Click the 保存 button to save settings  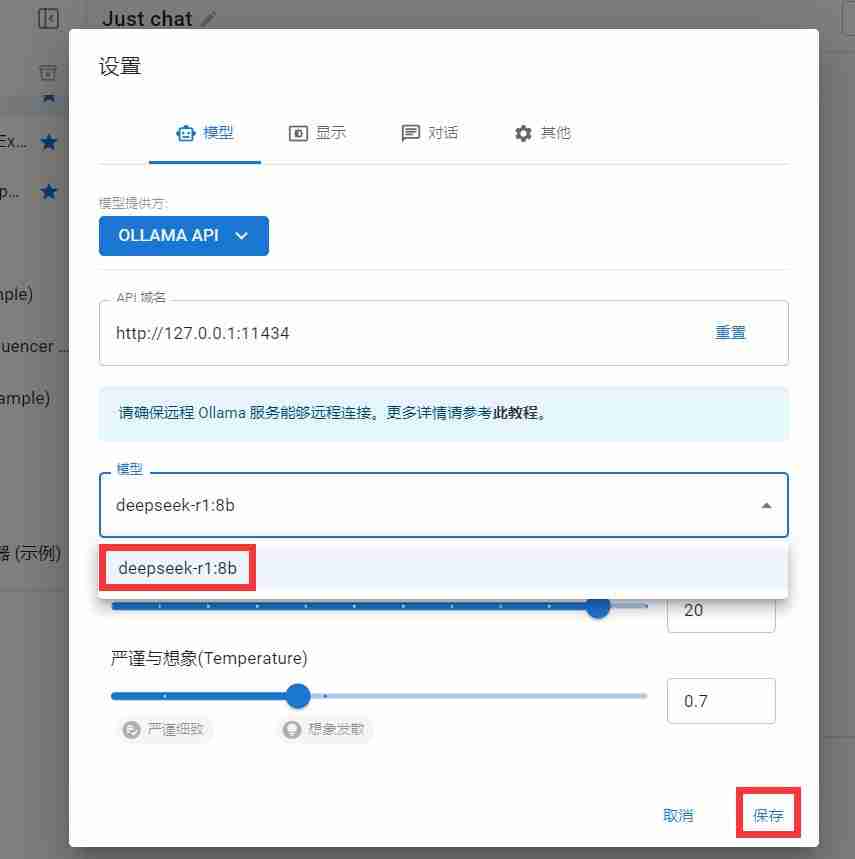tap(767, 815)
